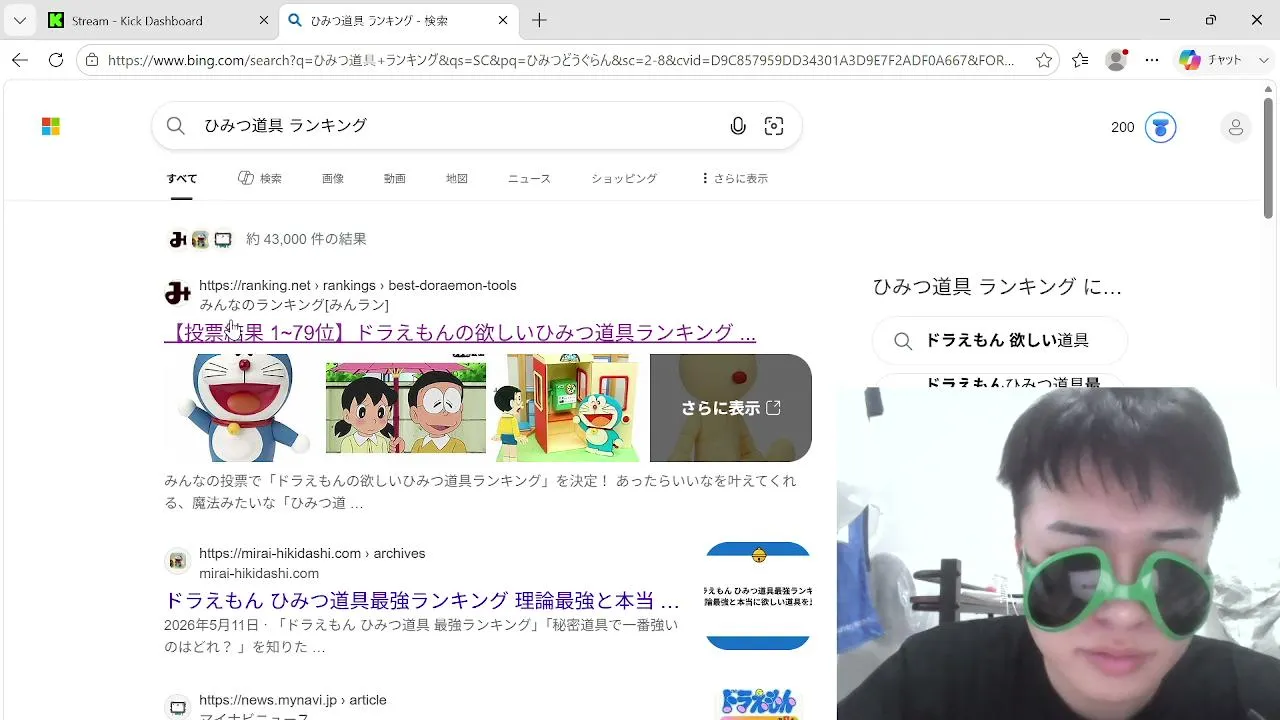Click the さらに表示 image overlay button

point(731,408)
